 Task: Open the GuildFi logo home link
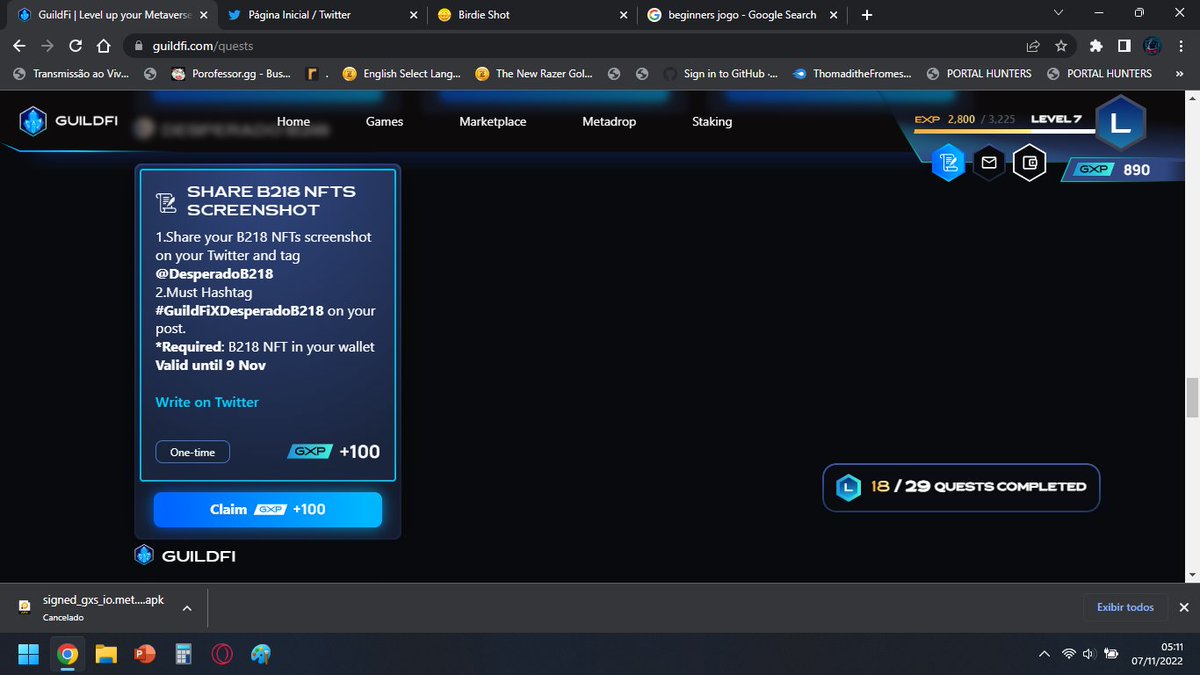69,121
